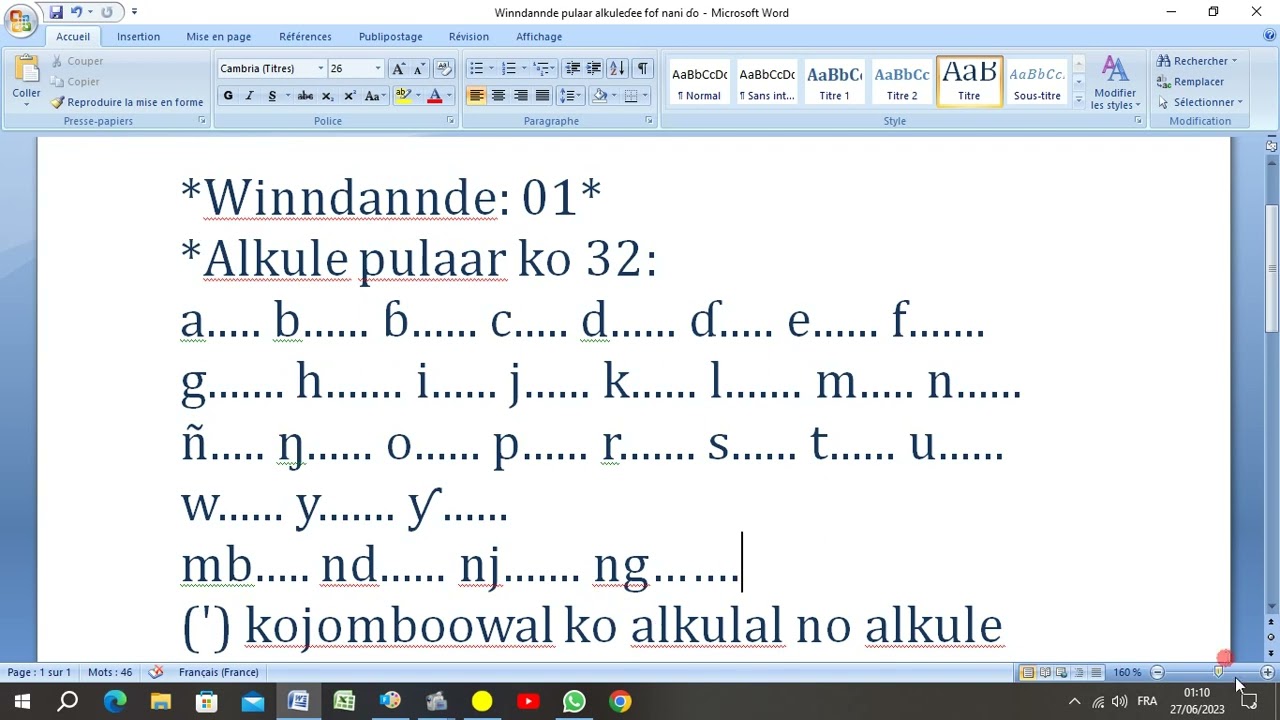The height and width of the screenshot is (720, 1280).
Task: Click Reproduire la mise en forme
Action: pos(127,102)
